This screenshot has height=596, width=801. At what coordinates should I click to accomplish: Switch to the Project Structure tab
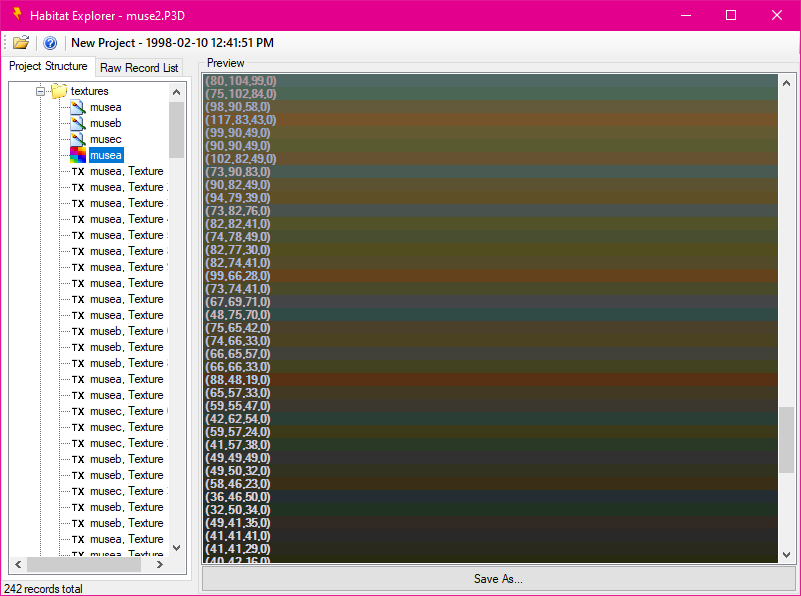click(48, 66)
